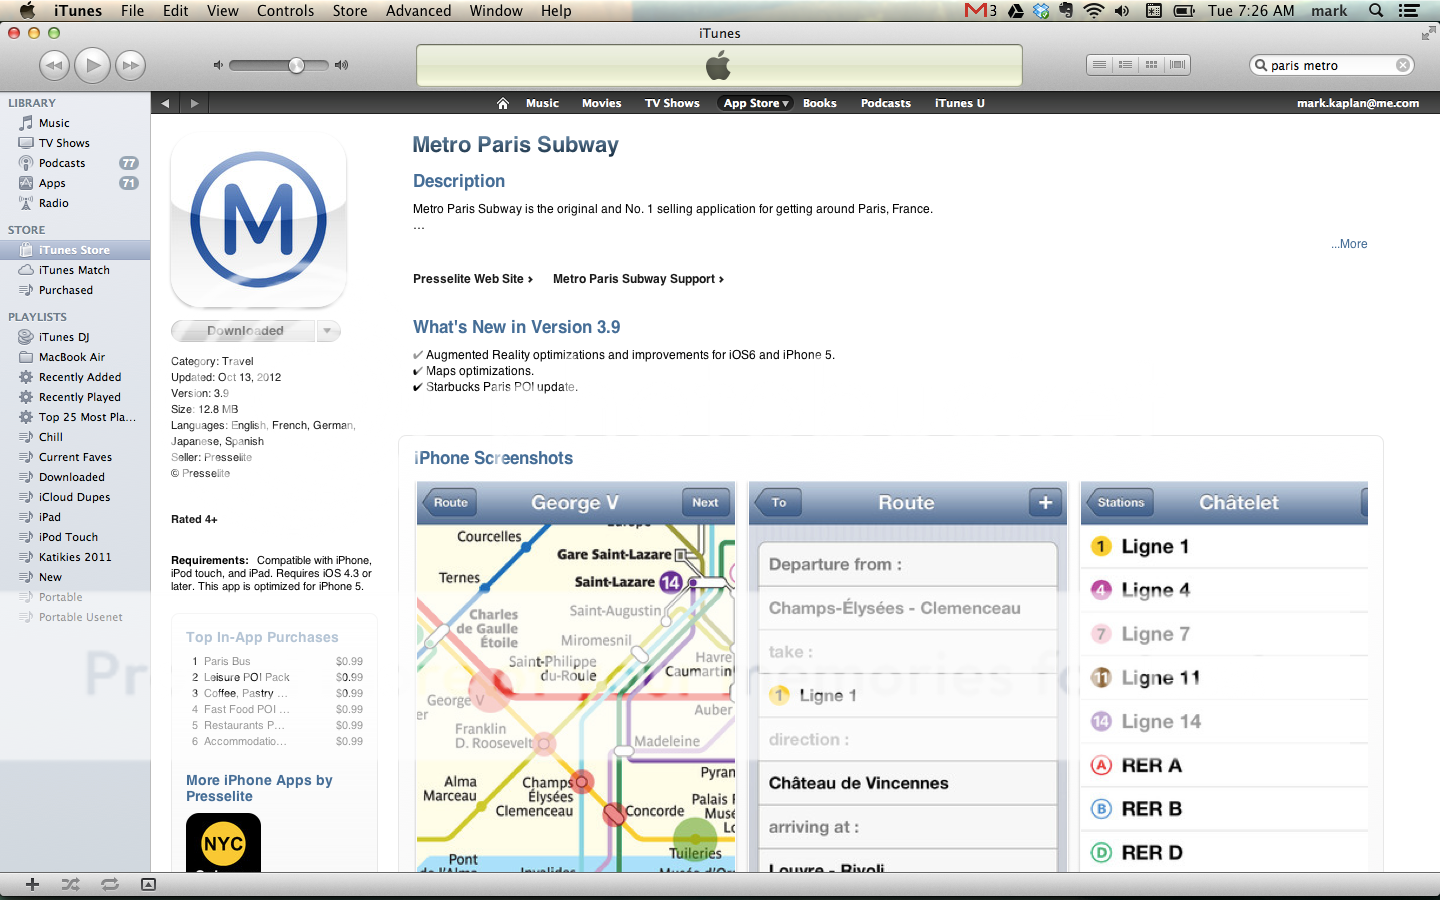Open Metro Paris Subway Support link

(x=638, y=279)
